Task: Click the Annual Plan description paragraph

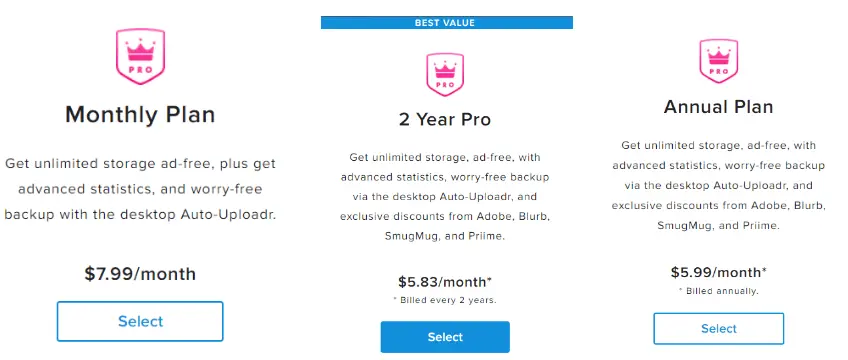Action: (719, 185)
